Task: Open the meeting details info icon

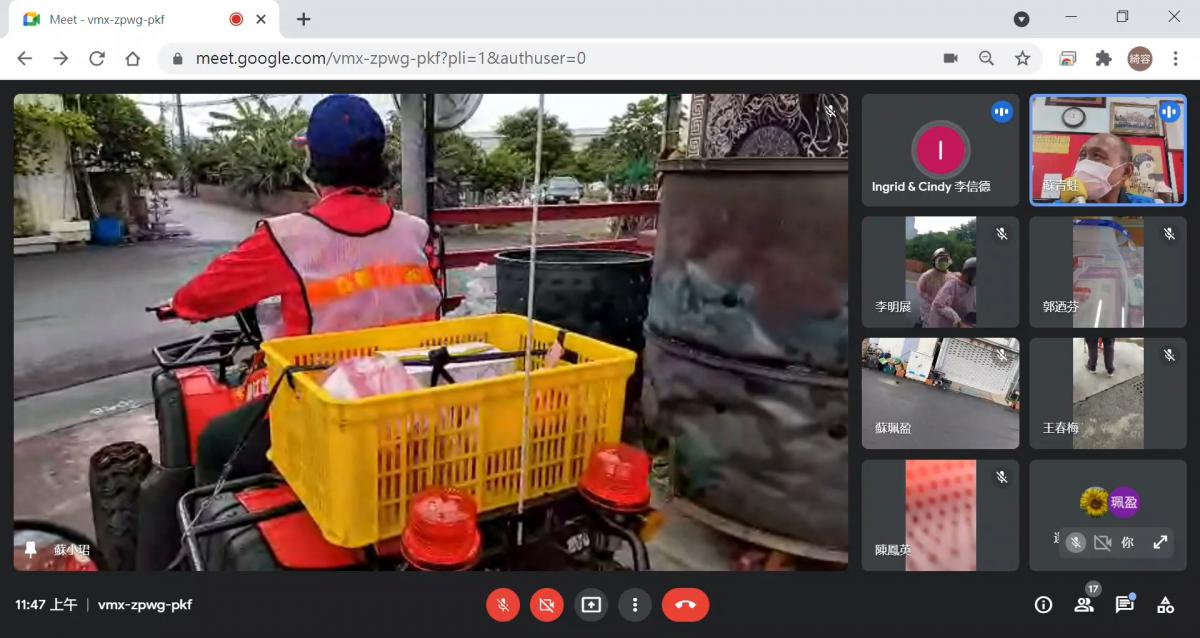Action: click(1043, 604)
